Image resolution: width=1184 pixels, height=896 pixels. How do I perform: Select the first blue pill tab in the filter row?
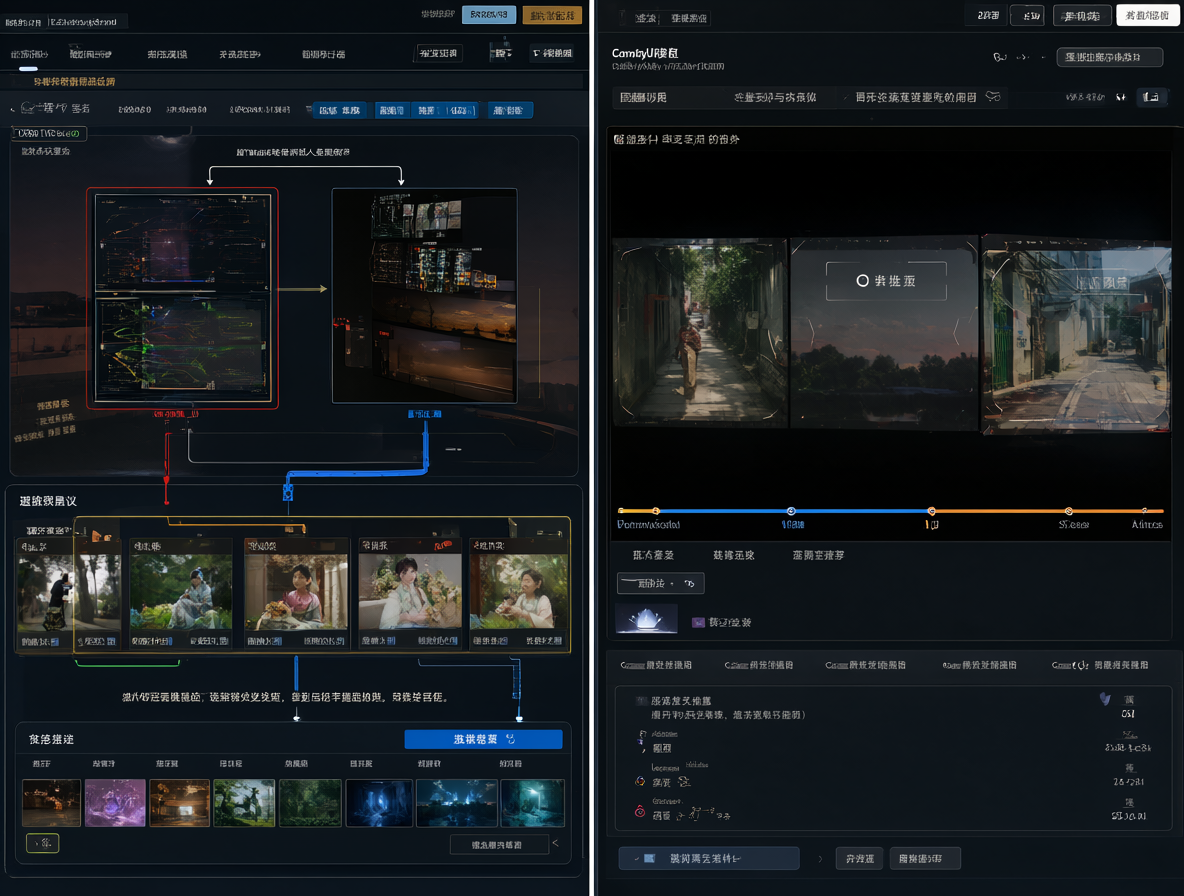coord(339,110)
